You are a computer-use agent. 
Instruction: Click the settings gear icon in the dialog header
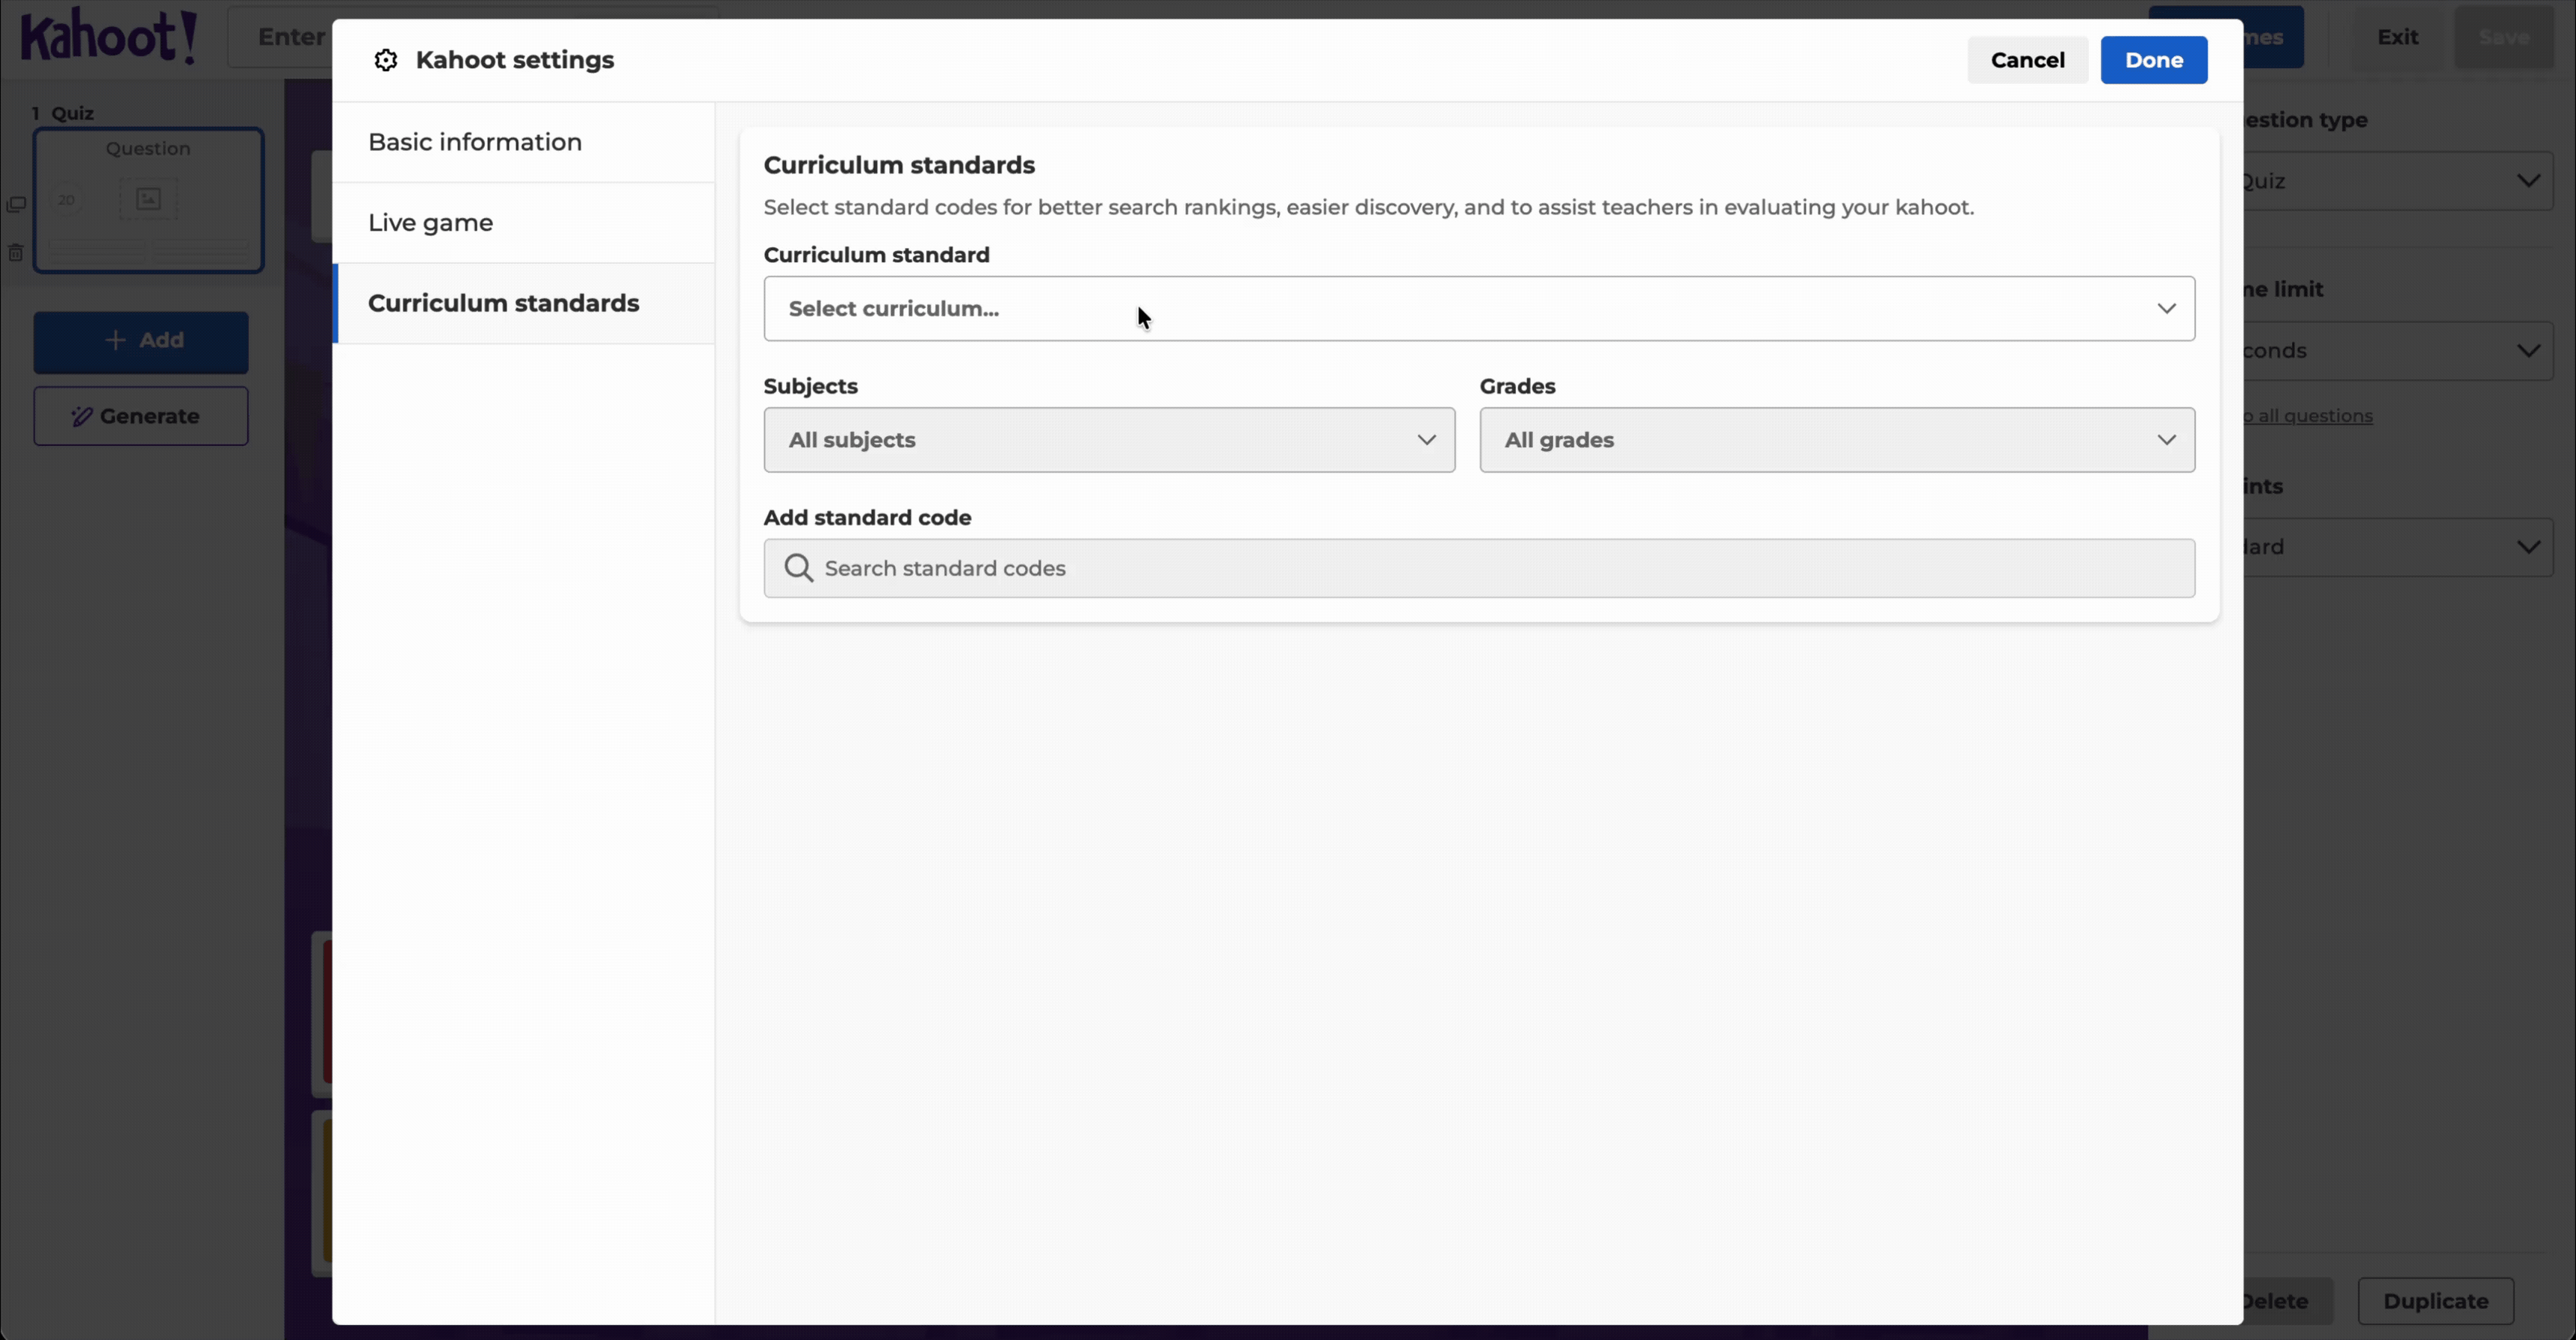tap(385, 60)
